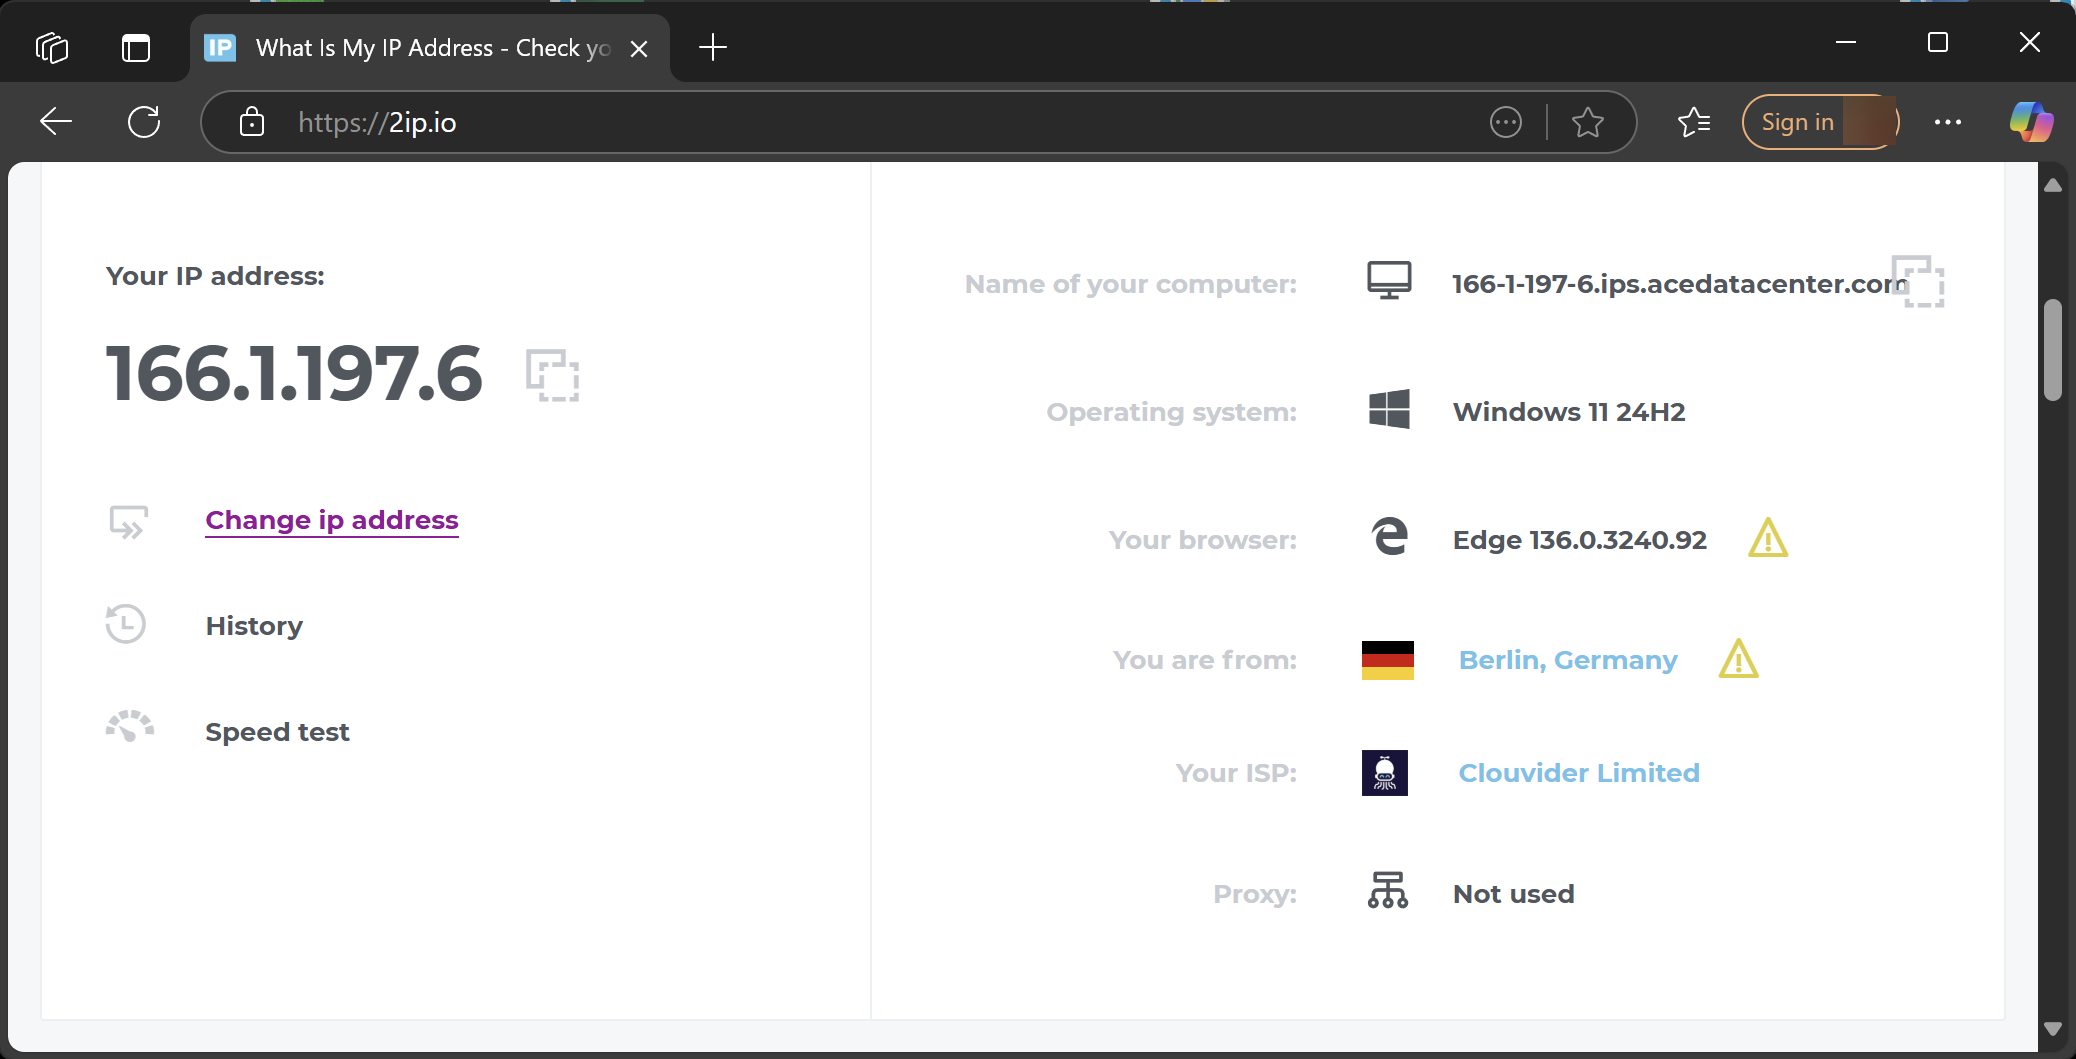Click the change IP arrow icon
Screen dimensions: 2076x1059
(128, 522)
